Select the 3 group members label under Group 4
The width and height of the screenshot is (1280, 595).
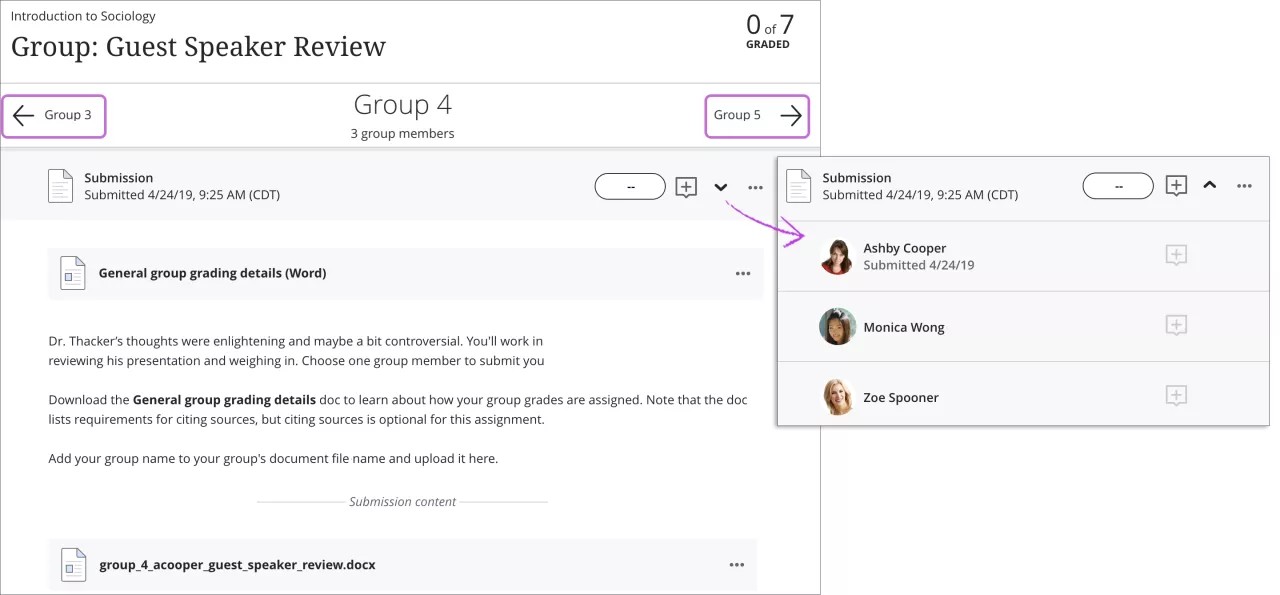402,132
